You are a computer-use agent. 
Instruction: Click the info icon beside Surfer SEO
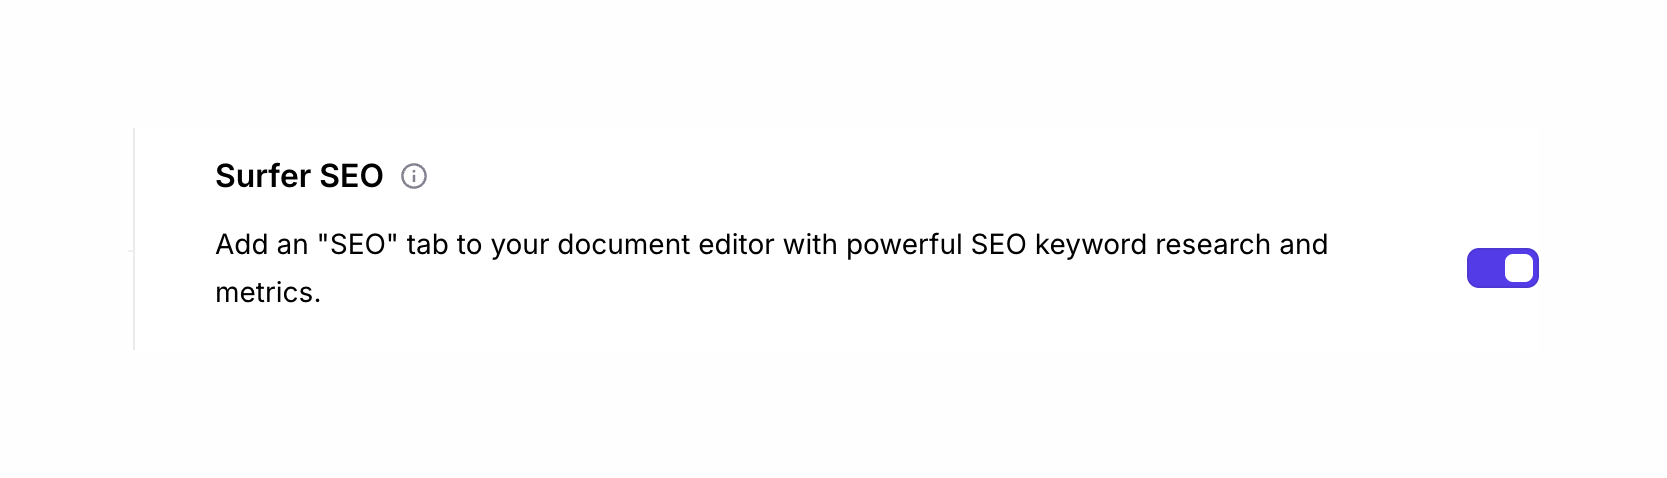(414, 177)
